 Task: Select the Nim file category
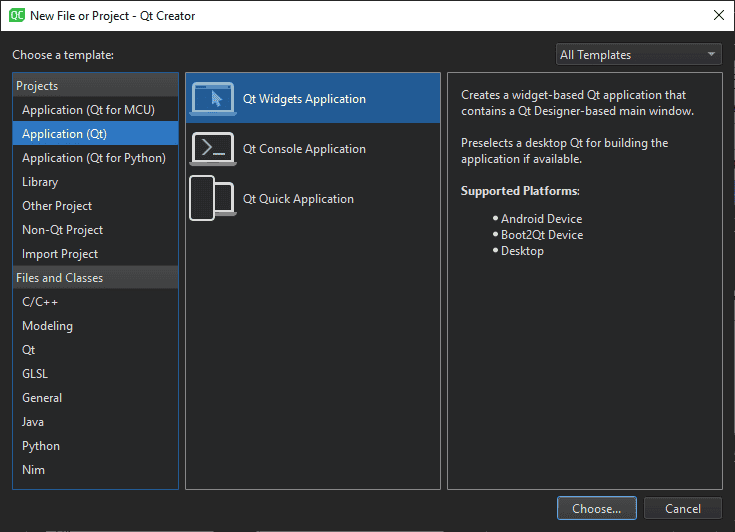click(x=96, y=470)
